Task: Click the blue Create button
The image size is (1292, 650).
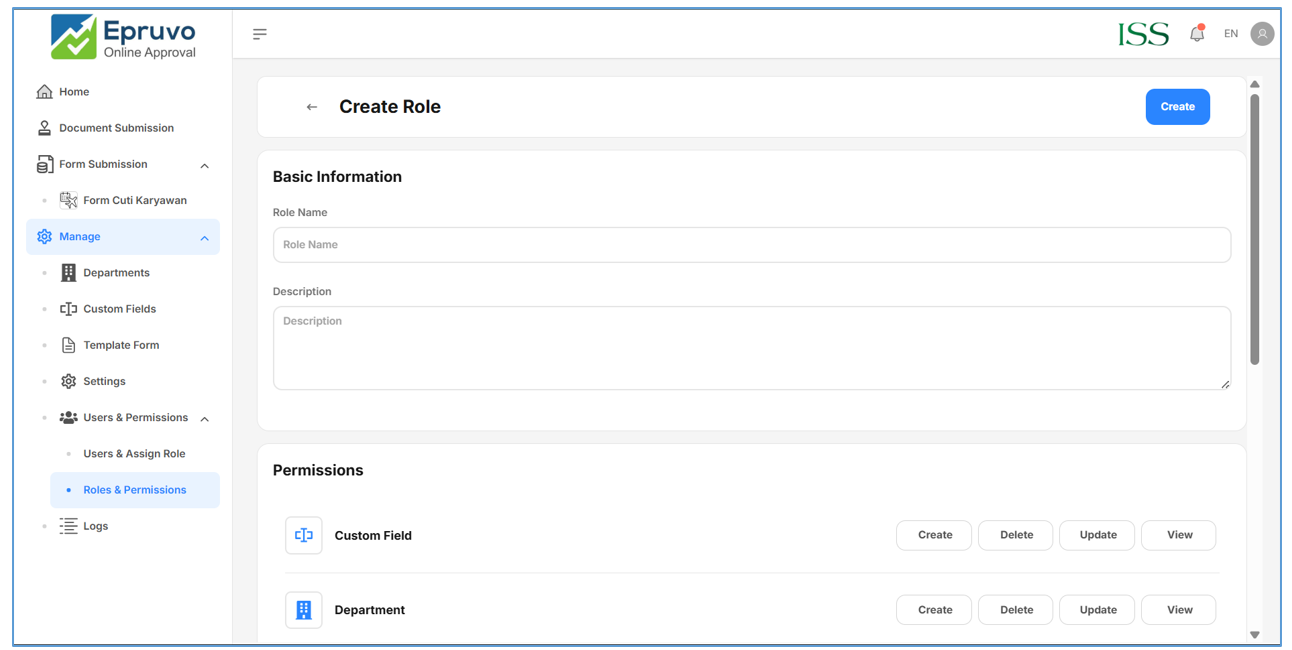Action: (x=1177, y=107)
